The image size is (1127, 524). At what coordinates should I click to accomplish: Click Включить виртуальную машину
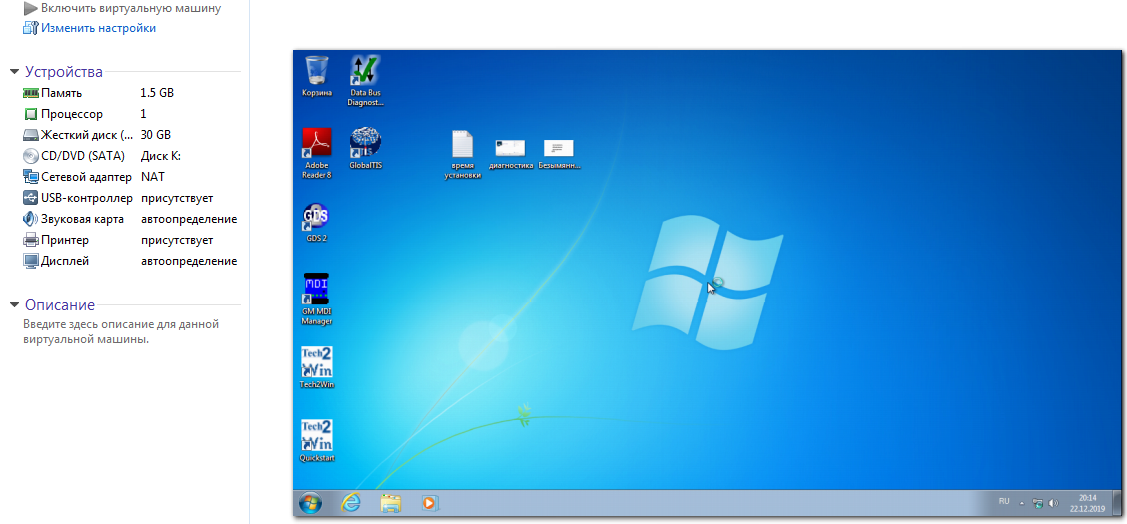[x=130, y=8]
